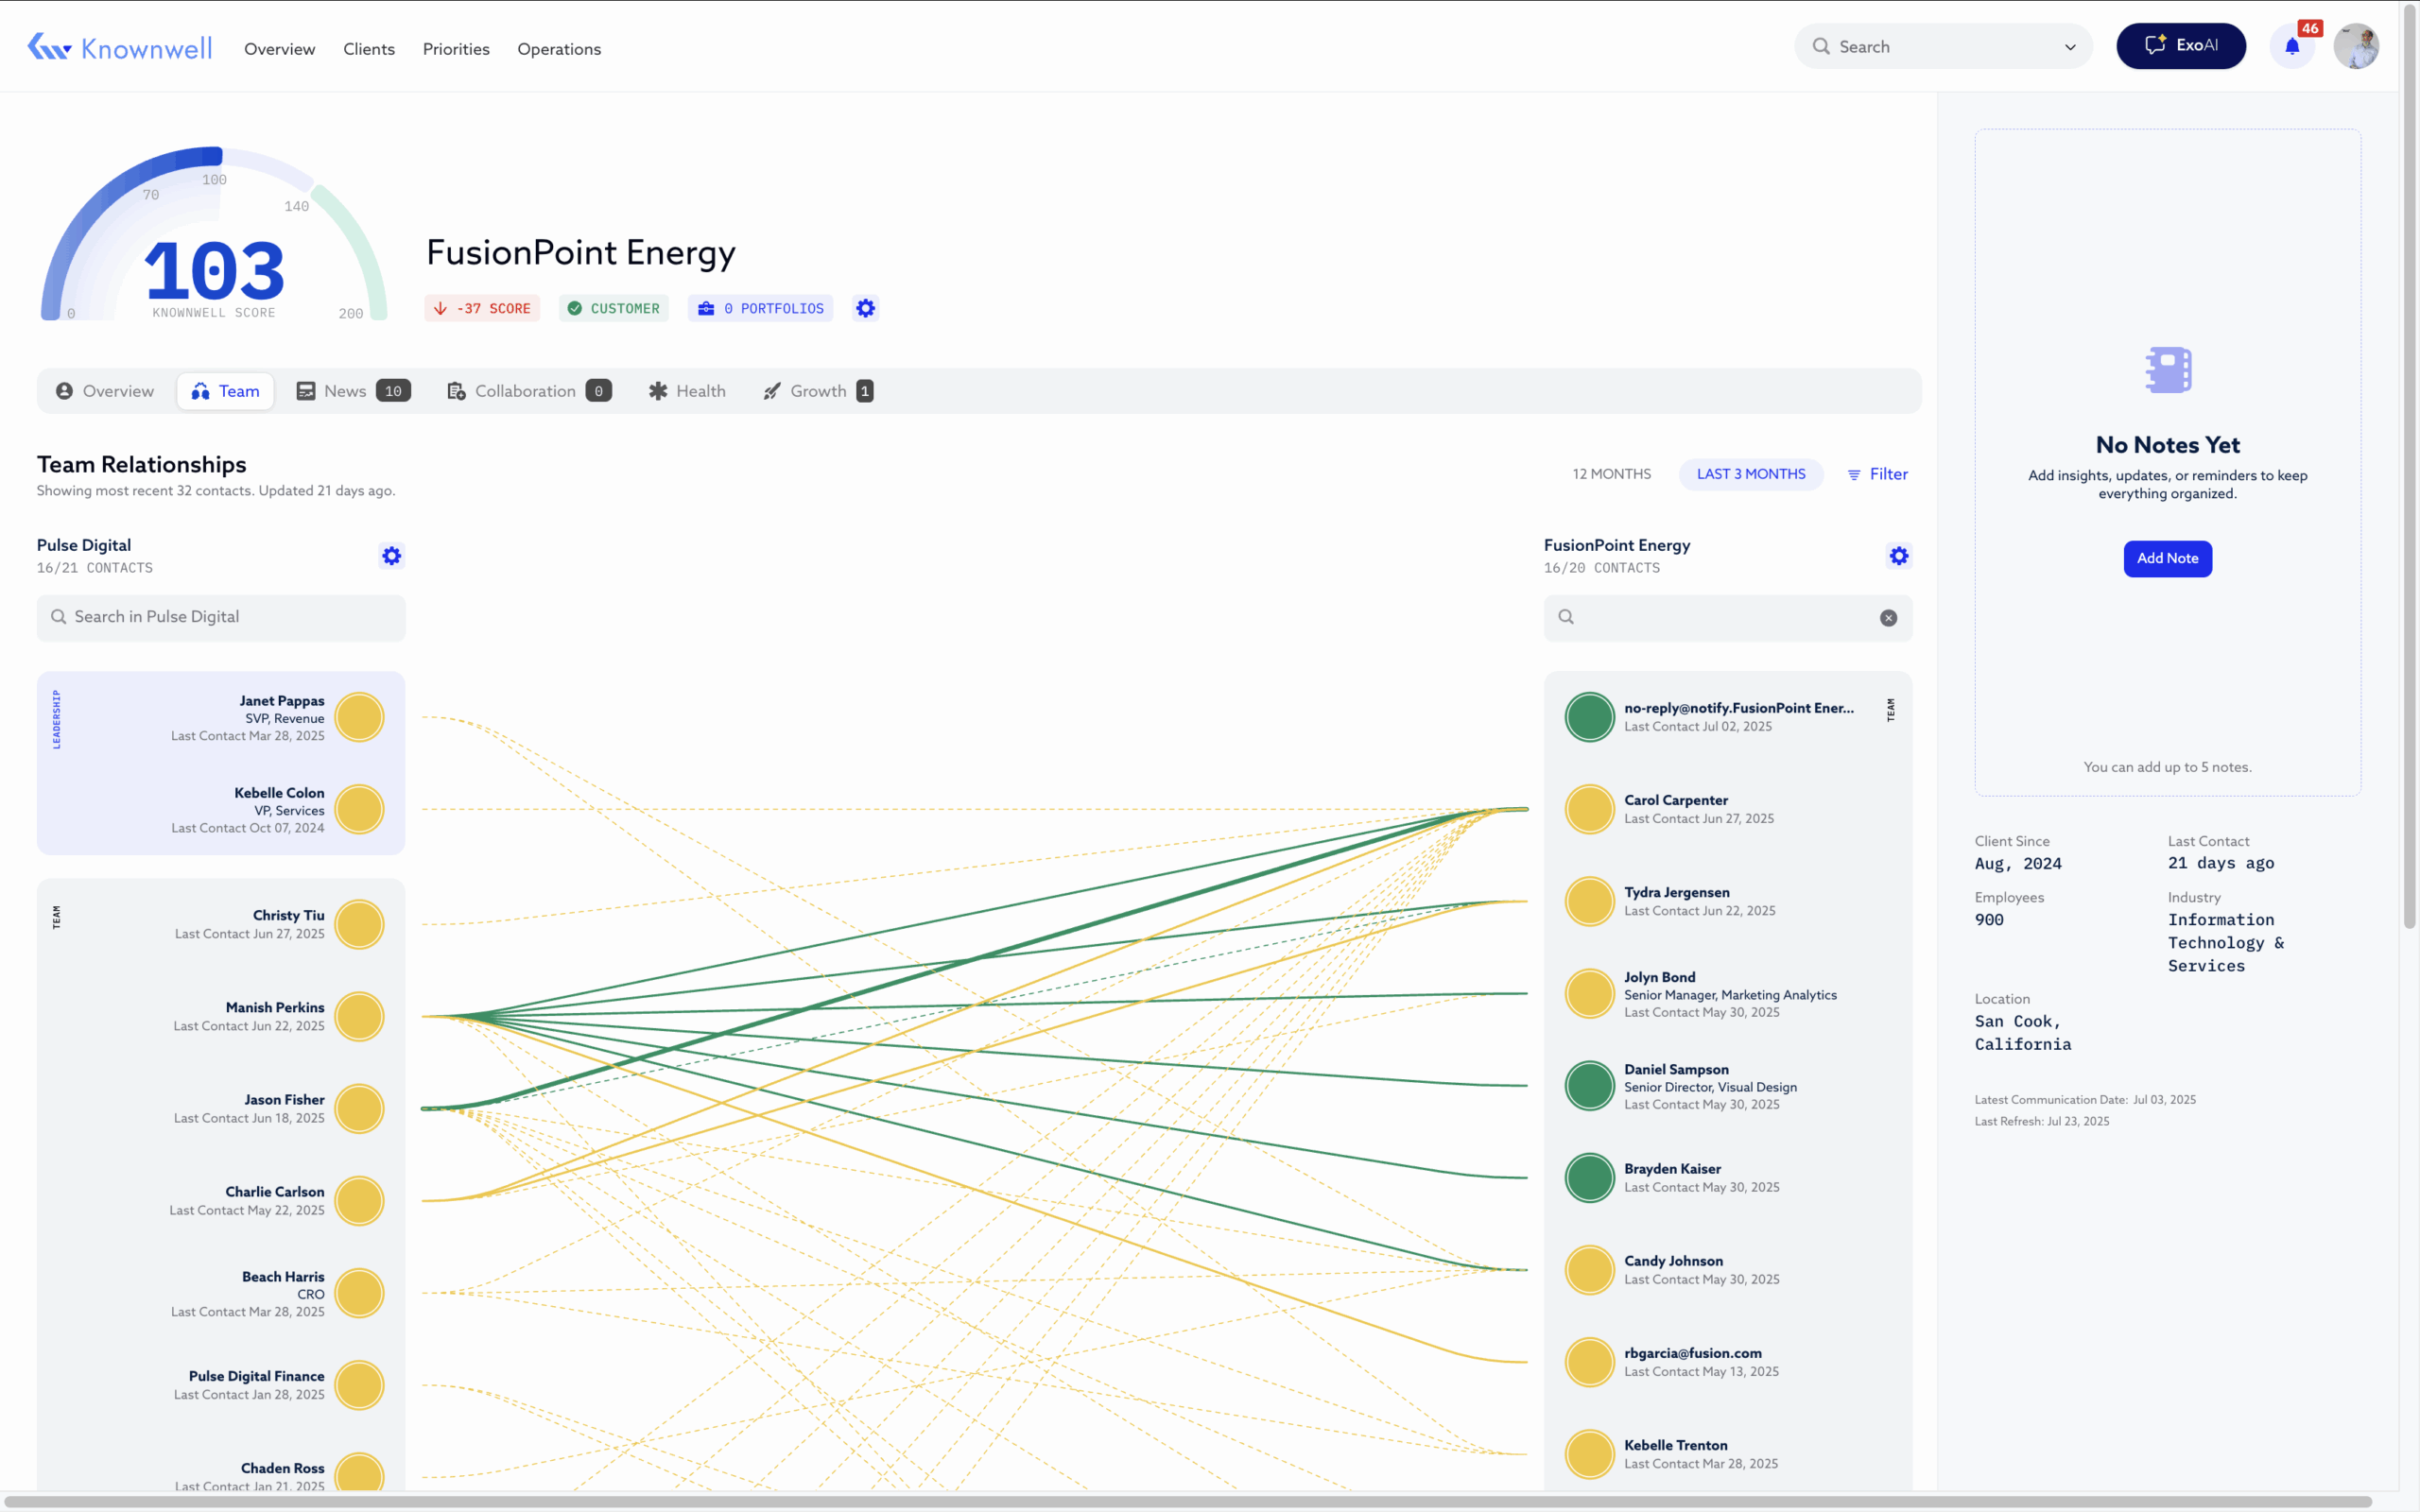The width and height of the screenshot is (2420, 1512).
Task: Open the Priorities navigation item
Action: (x=456, y=49)
